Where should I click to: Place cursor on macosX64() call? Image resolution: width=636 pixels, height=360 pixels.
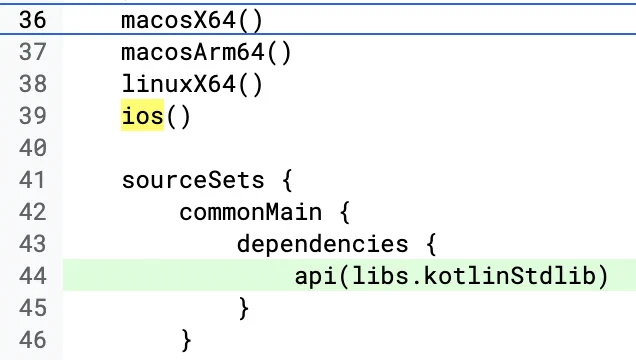(192, 20)
